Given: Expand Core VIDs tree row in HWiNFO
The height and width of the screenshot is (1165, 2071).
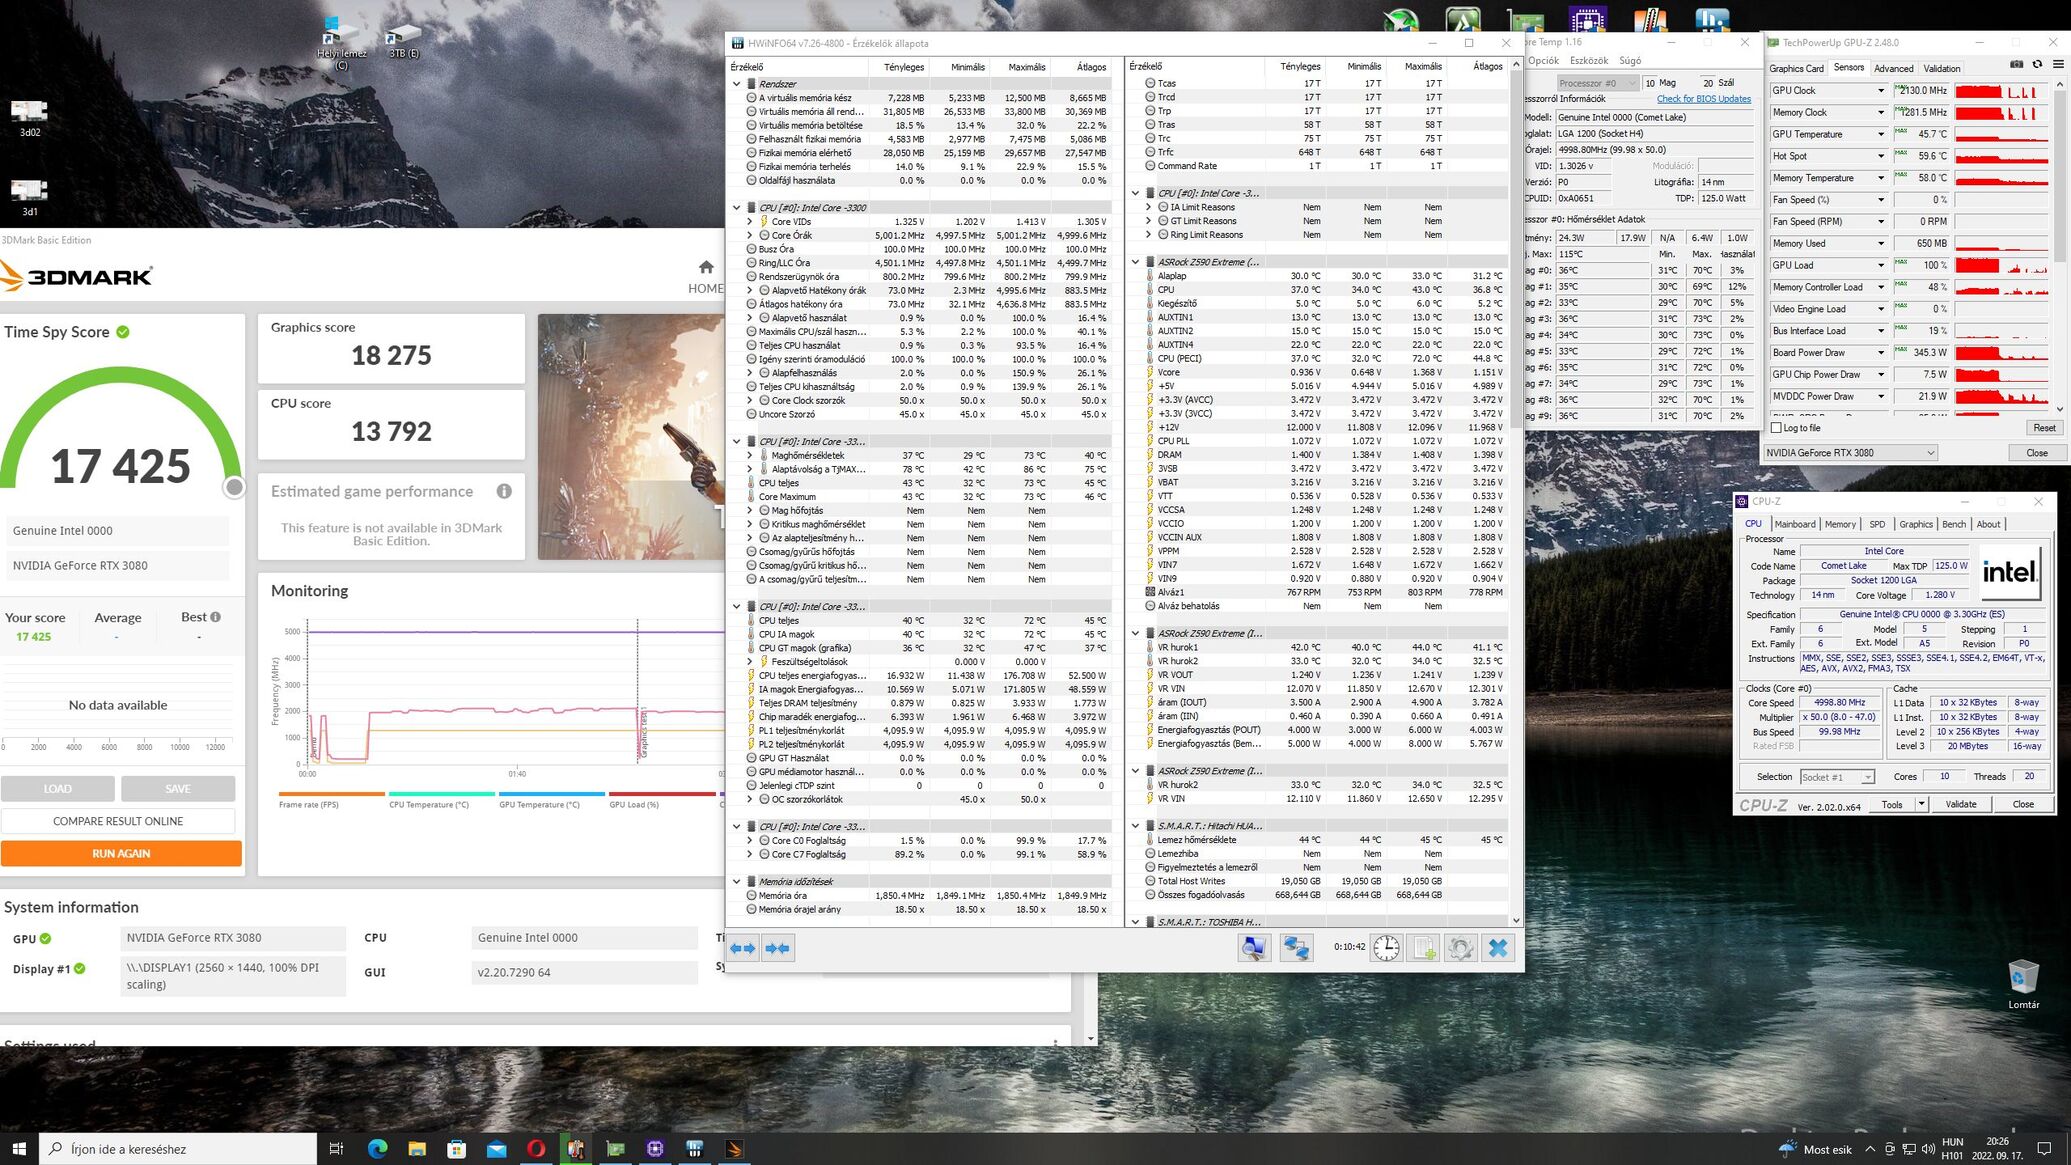Looking at the screenshot, I should tap(750, 222).
